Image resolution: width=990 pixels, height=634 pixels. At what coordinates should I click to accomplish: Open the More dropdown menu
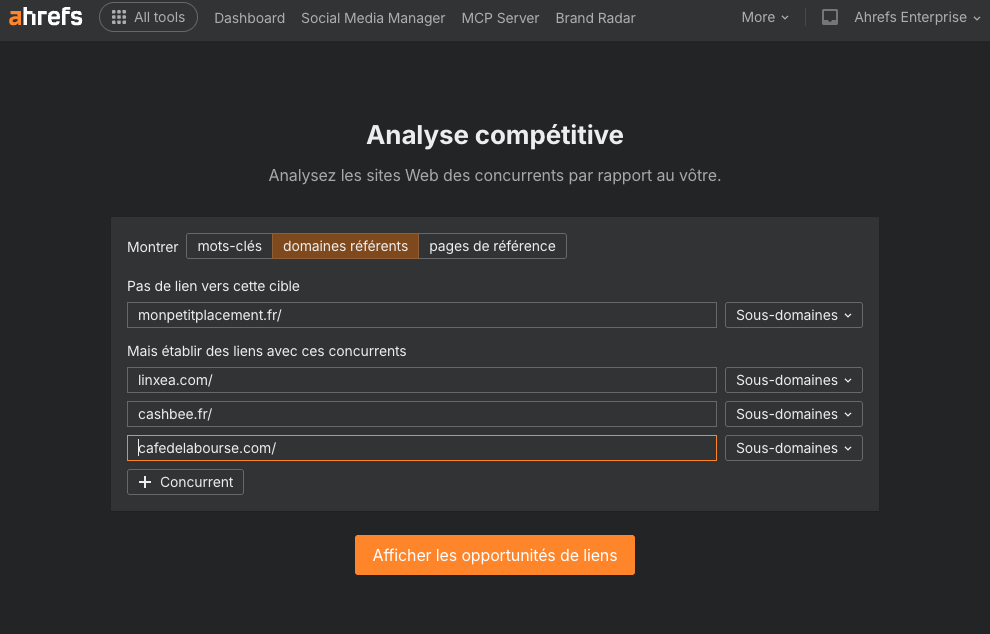(765, 17)
